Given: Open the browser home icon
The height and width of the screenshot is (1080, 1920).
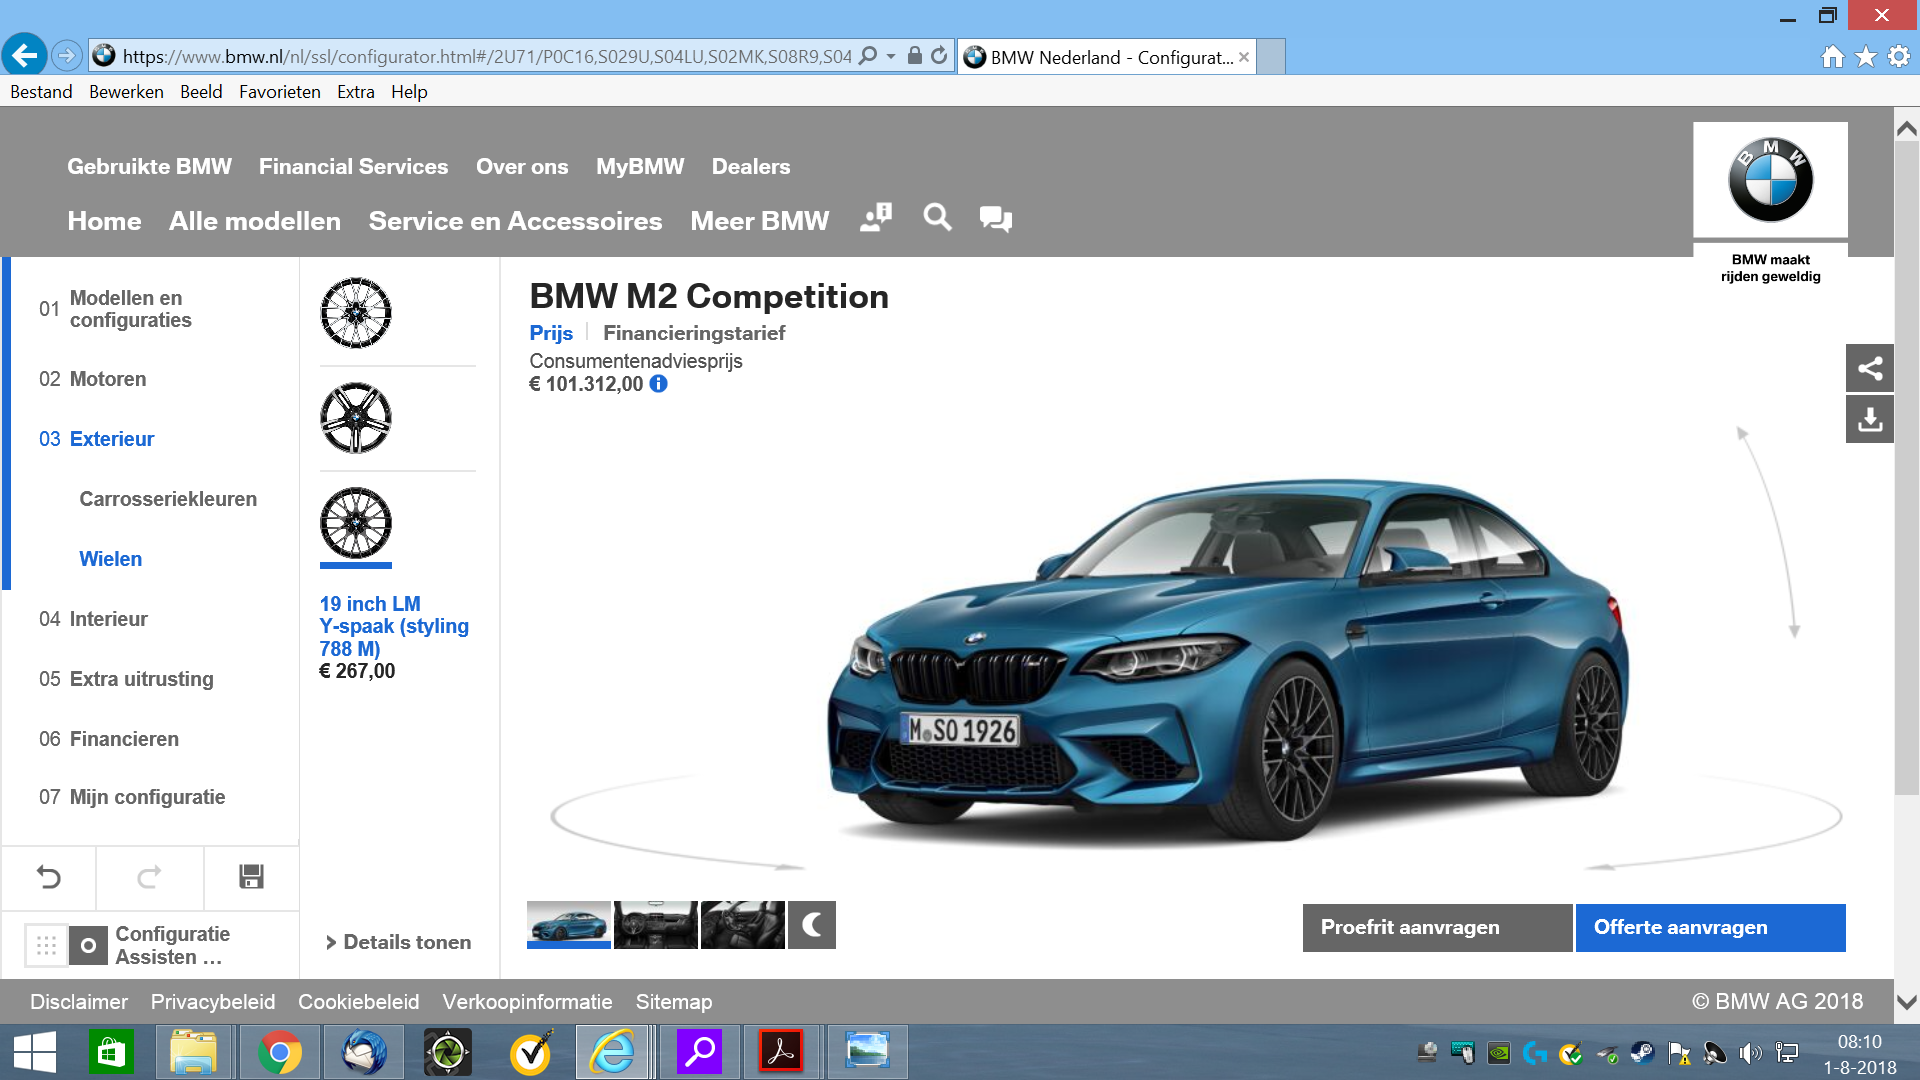Looking at the screenshot, I should point(1833,56).
